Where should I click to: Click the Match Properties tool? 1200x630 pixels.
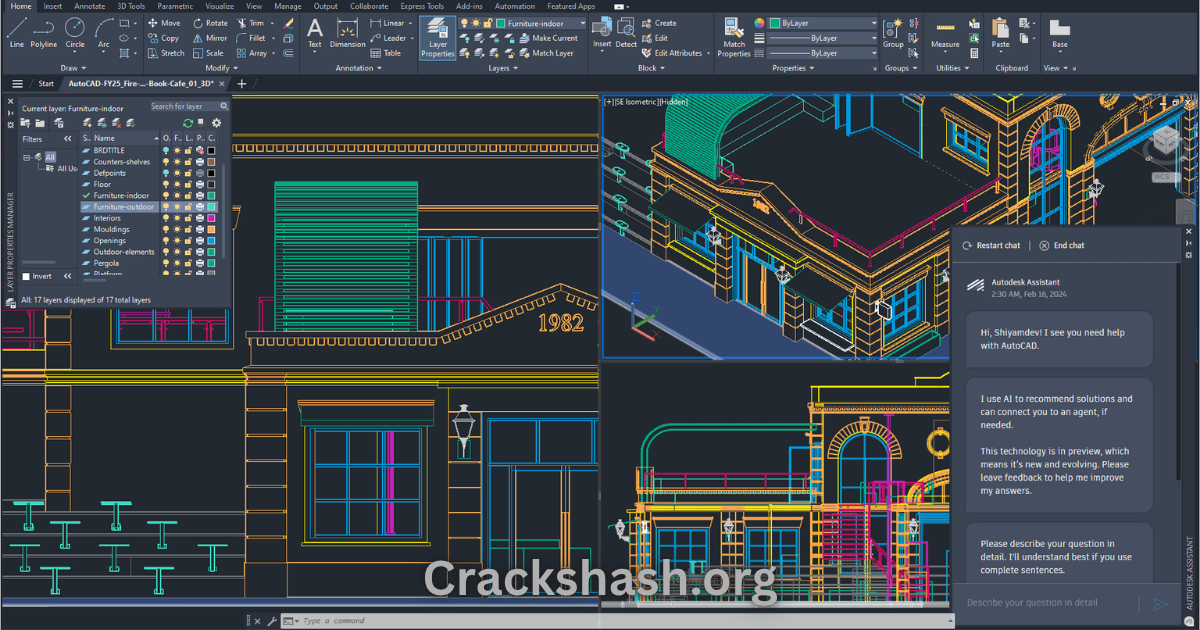click(734, 37)
